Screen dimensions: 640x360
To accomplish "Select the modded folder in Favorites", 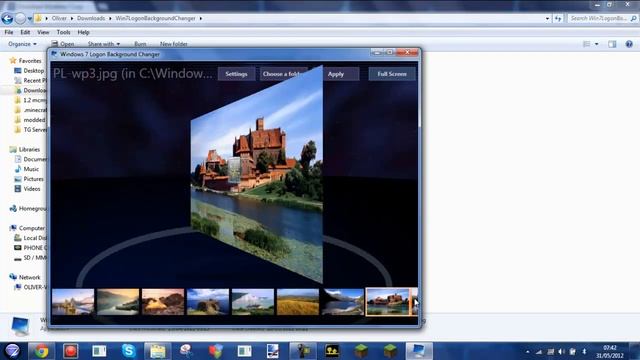I will pos(34,120).
